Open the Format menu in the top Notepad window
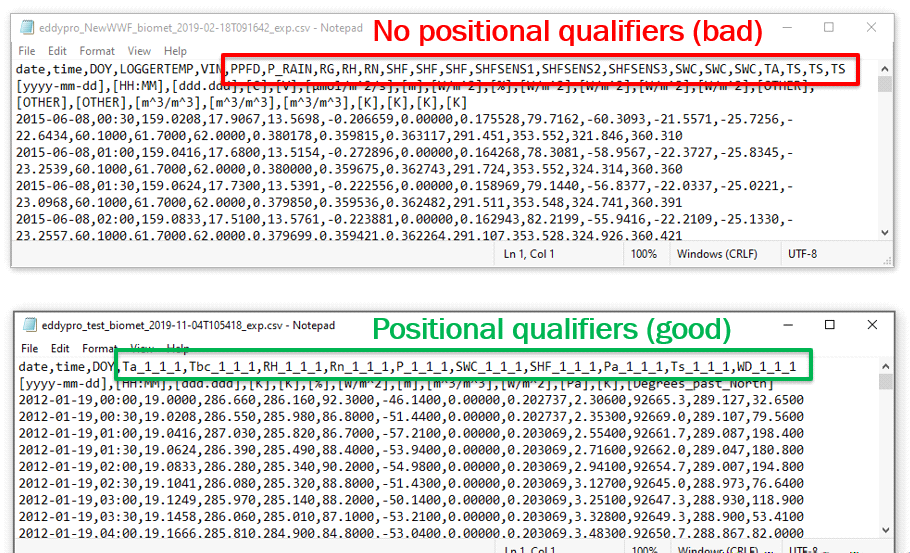Image resolution: width=910 pixels, height=553 pixels. coord(97,51)
